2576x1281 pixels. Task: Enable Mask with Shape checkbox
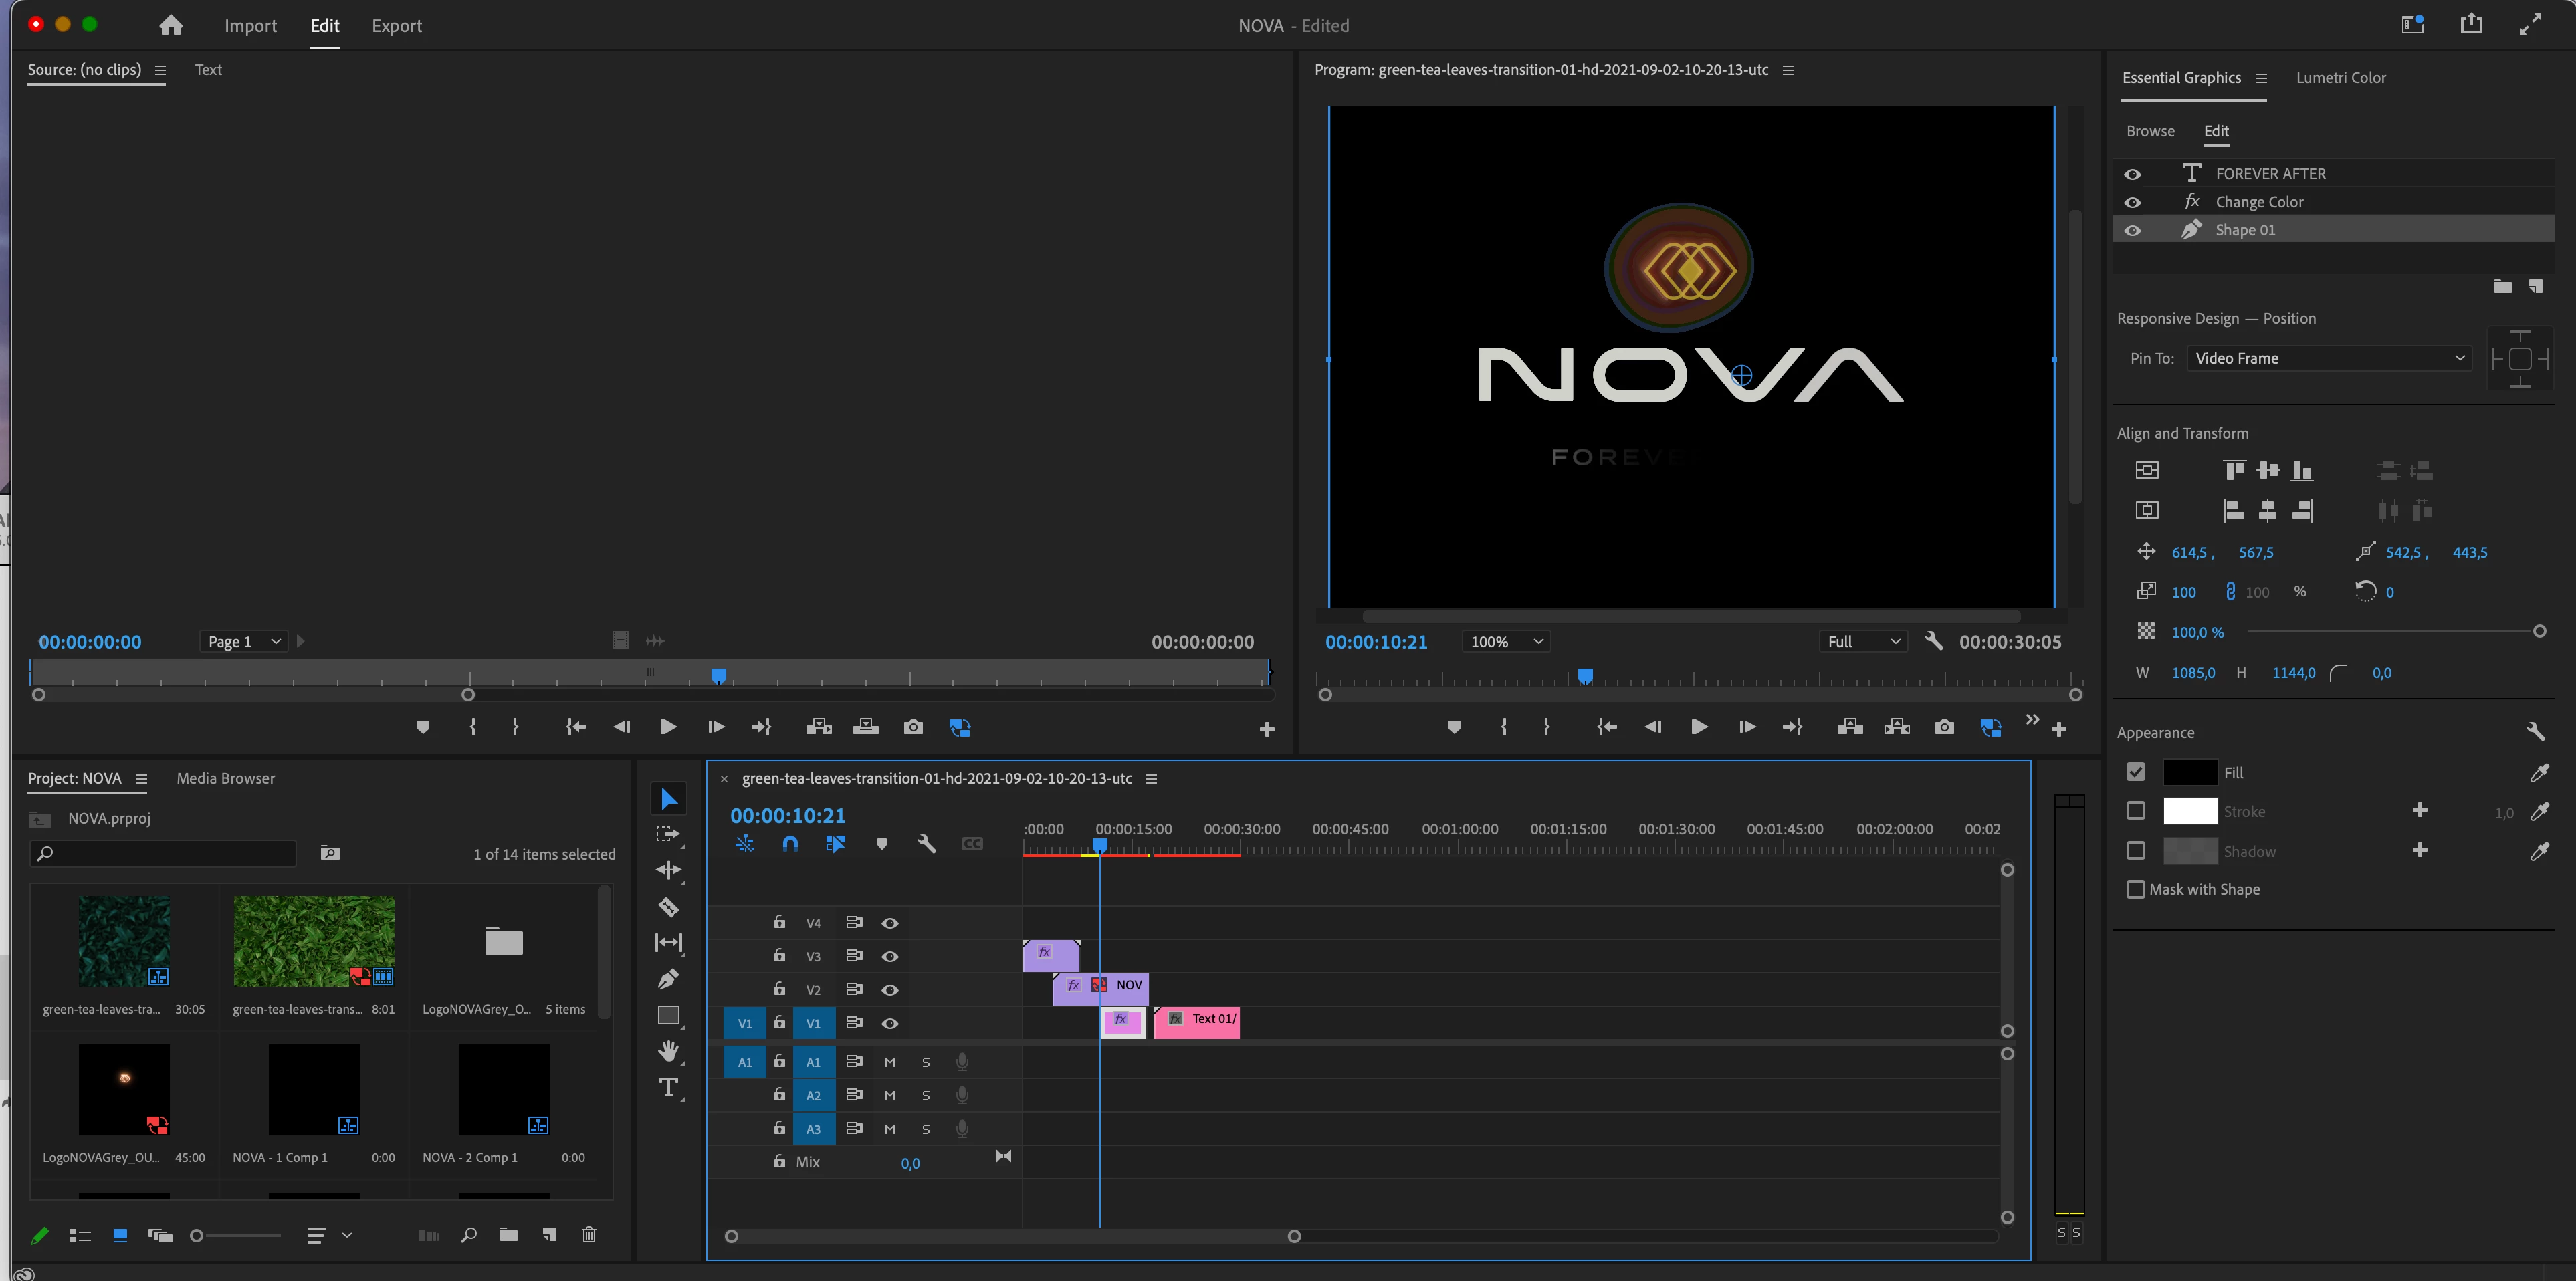click(2135, 889)
